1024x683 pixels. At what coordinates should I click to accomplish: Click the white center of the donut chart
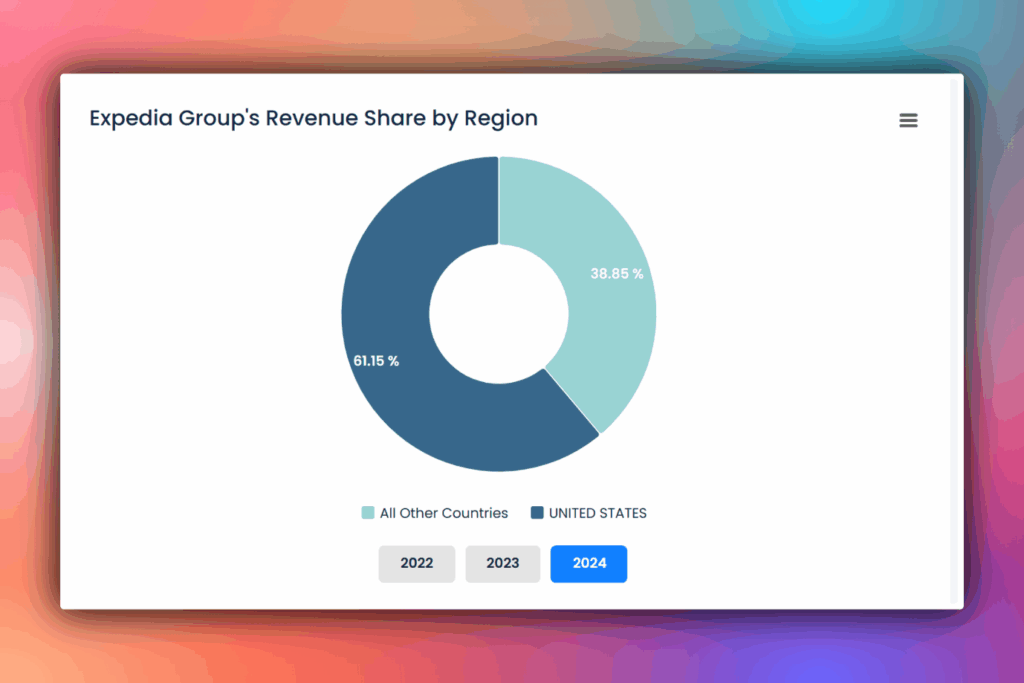pyautogui.click(x=499, y=313)
